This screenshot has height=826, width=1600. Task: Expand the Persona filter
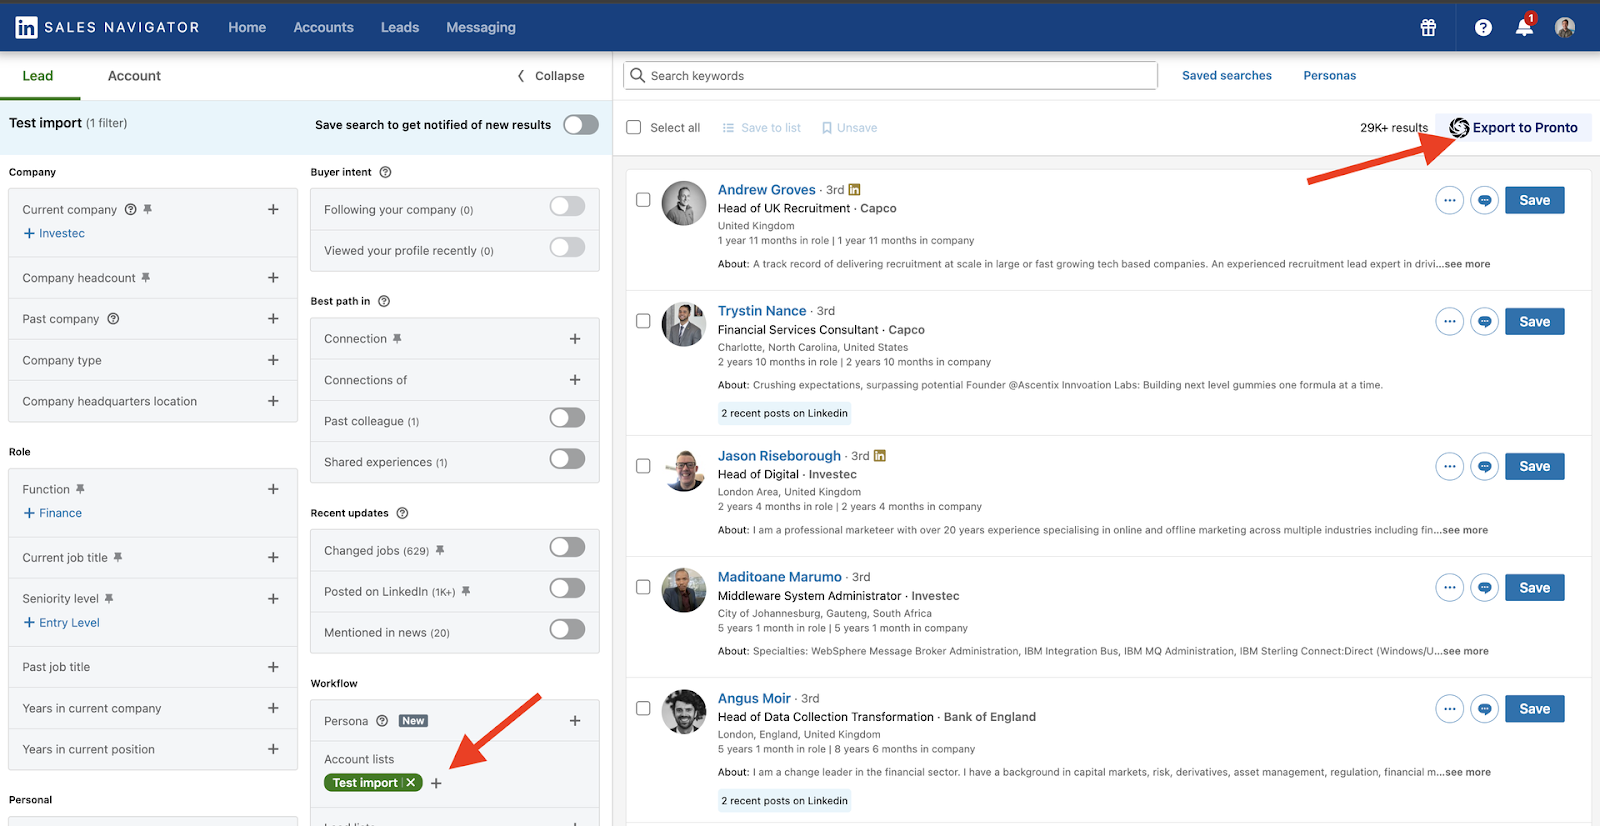575,721
